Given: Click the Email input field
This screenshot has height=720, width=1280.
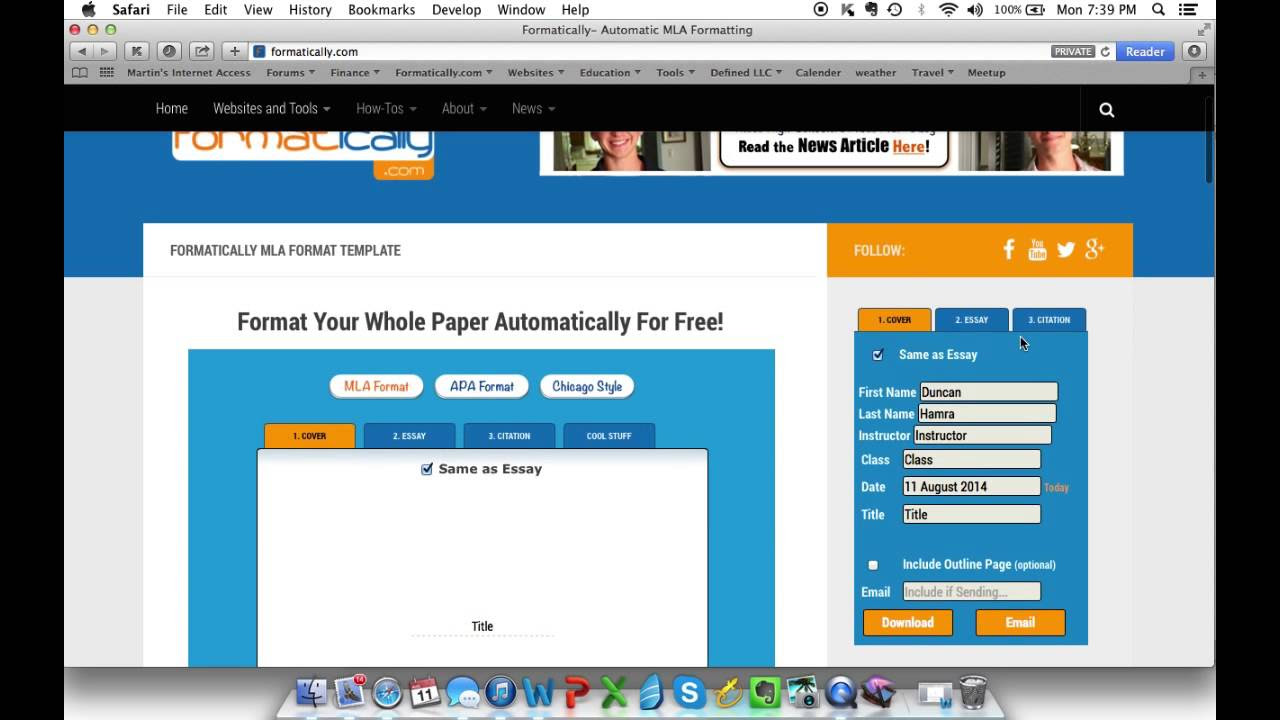Looking at the screenshot, I should [971, 592].
